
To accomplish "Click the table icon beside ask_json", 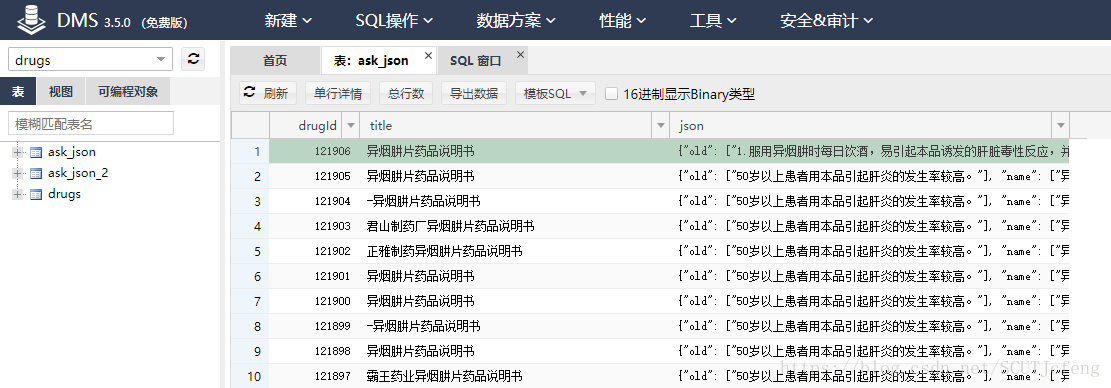I will point(36,152).
